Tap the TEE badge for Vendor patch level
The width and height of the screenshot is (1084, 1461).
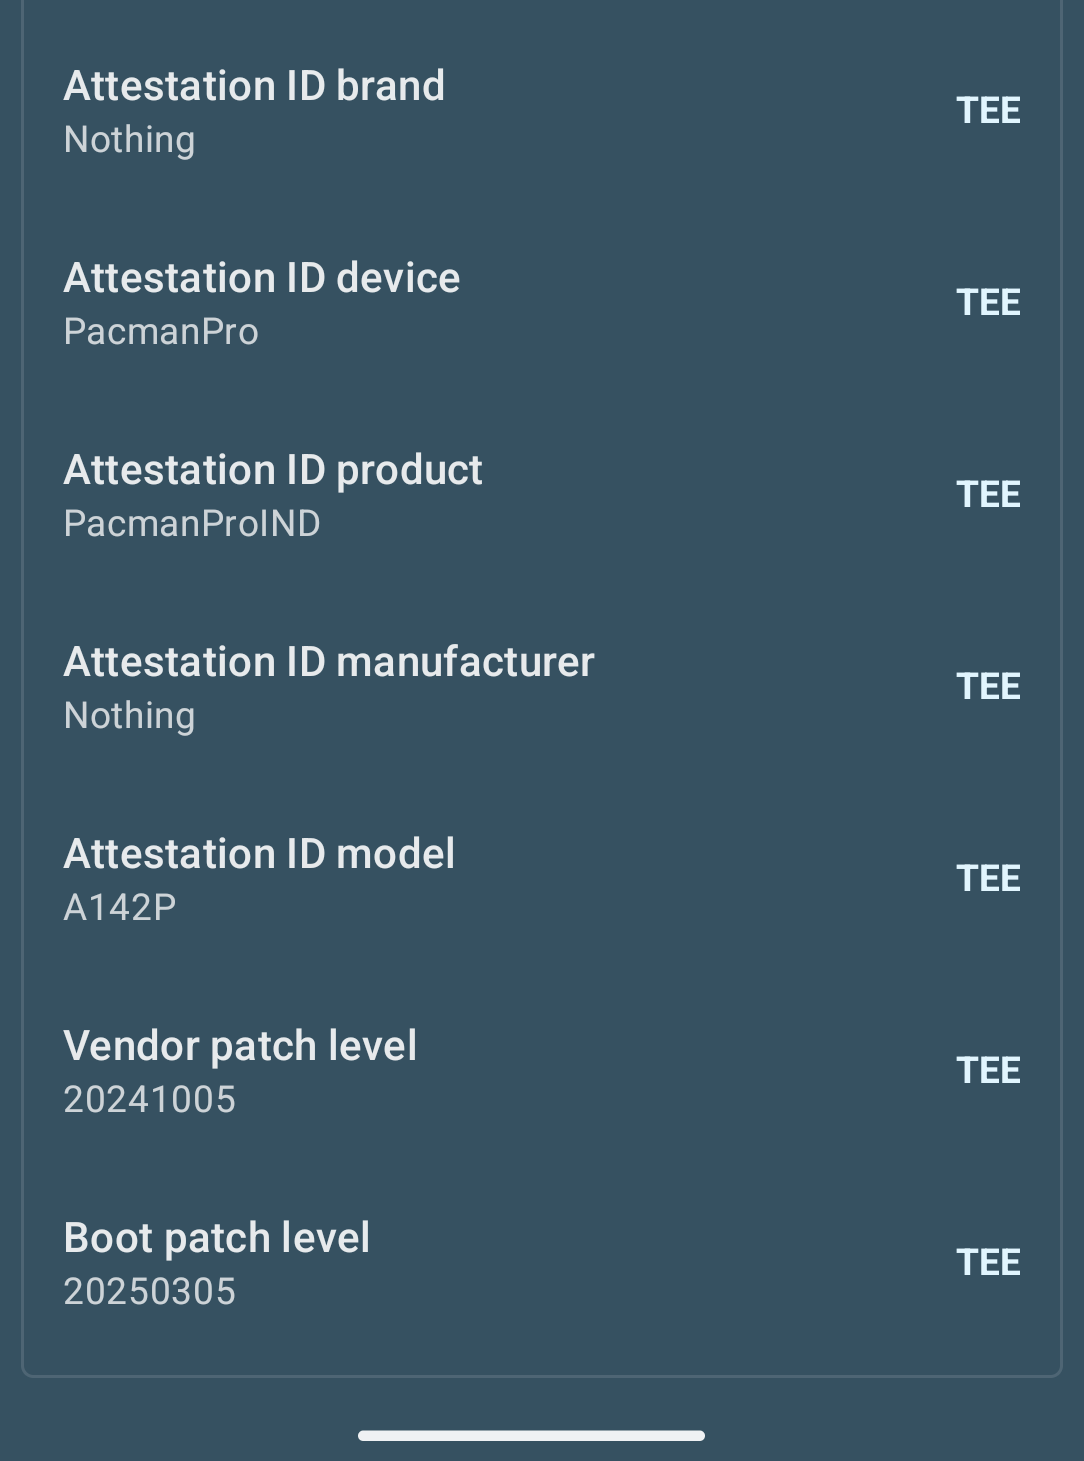pyautogui.click(x=988, y=1071)
